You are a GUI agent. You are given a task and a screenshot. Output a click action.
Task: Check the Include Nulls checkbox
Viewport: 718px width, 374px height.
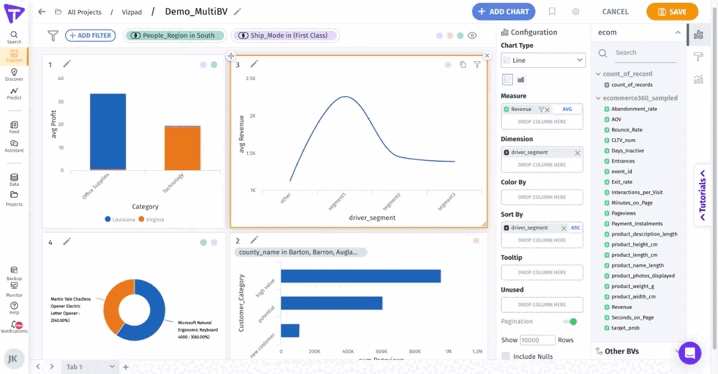(x=506, y=356)
